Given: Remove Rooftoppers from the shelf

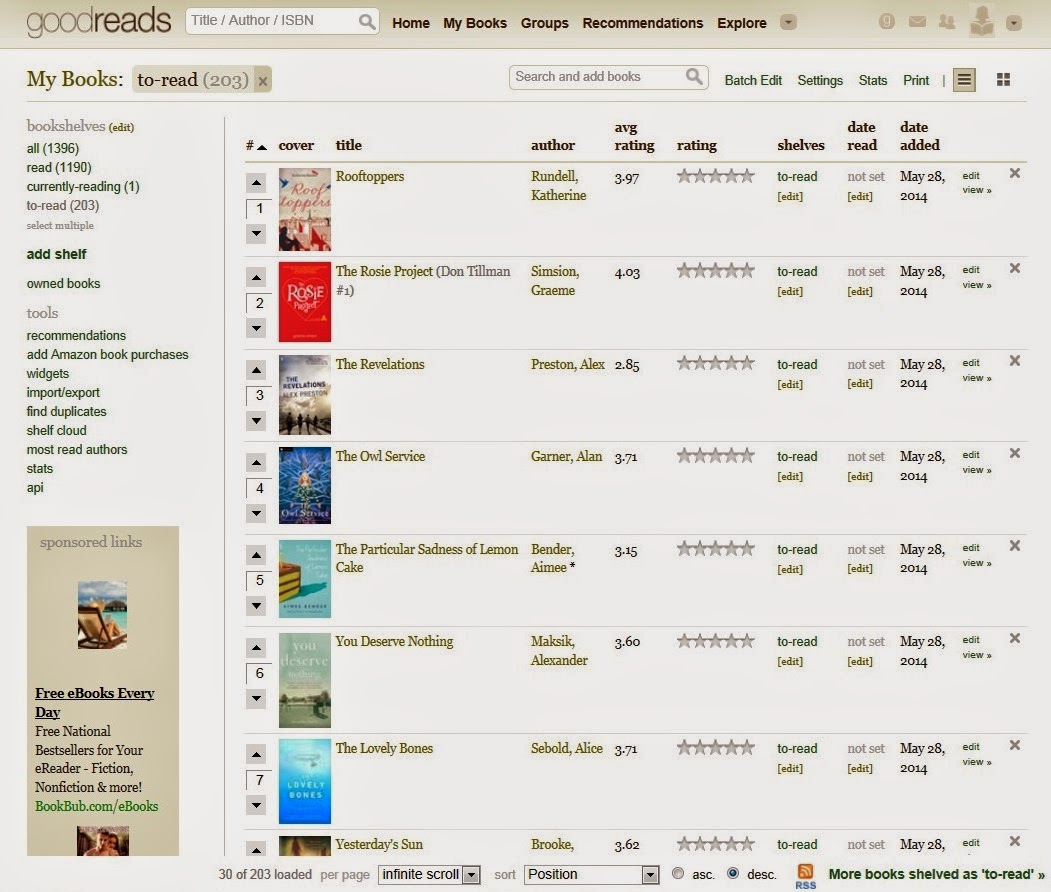Looking at the screenshot, I should point(1015,174).
